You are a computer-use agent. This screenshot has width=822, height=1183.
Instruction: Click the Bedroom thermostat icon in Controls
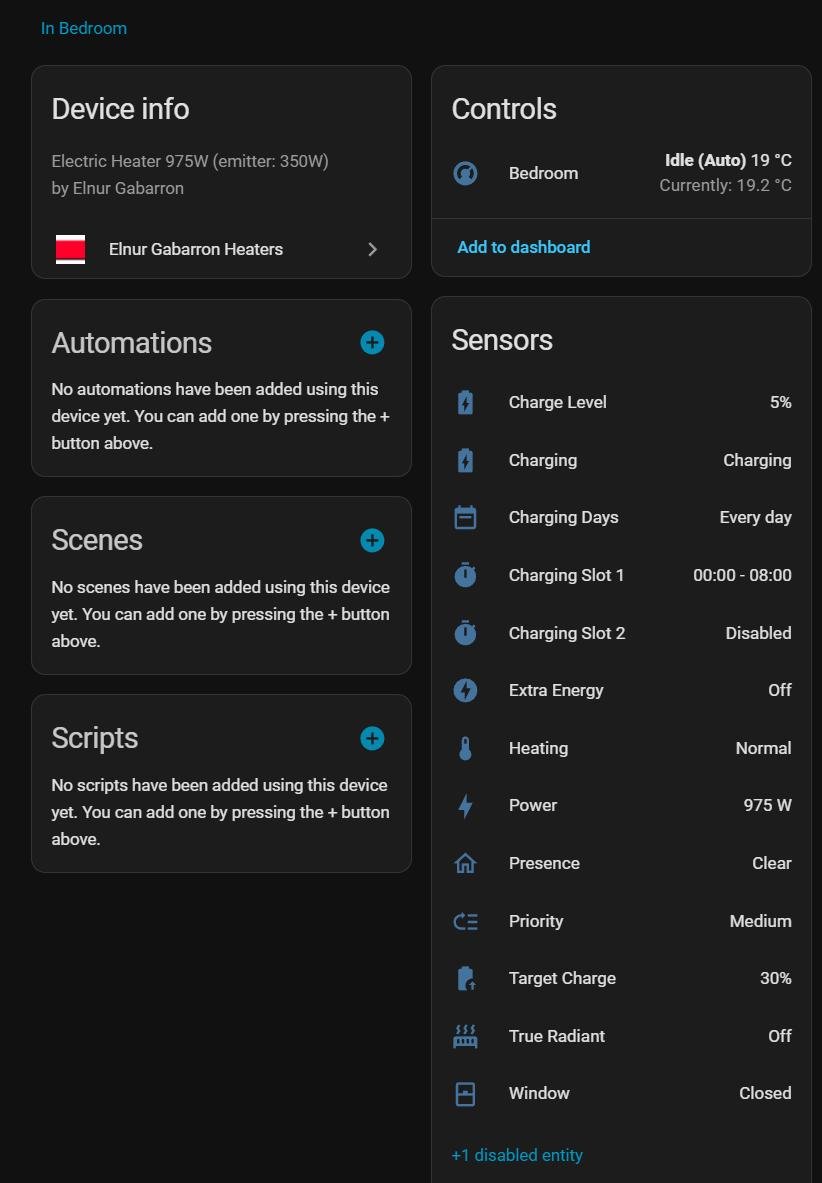pos(465,174)
